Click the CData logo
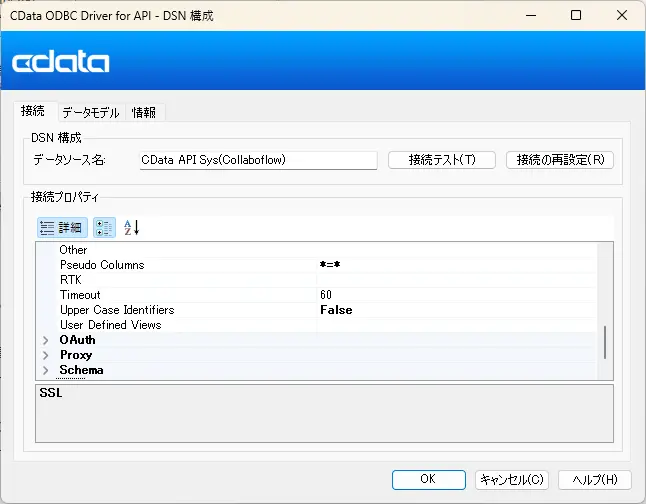The width and height of the screenshot is (646, 504). coord(61,63)
